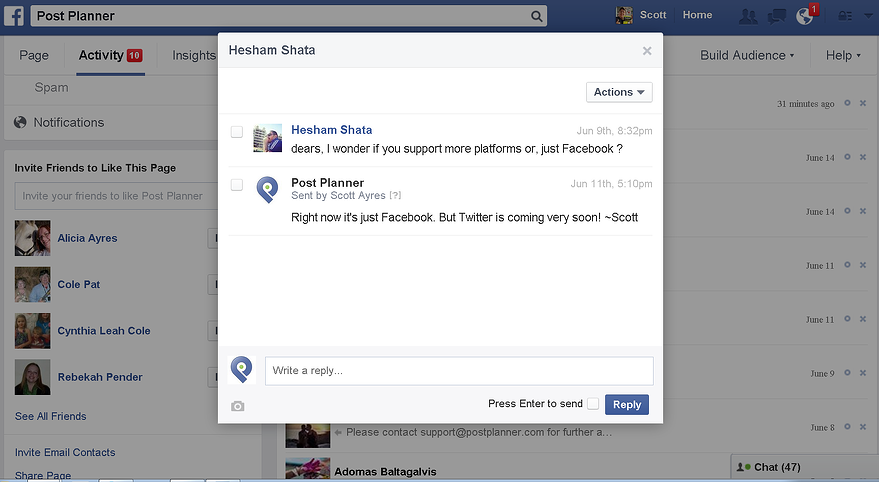The height and width of the screenshot is (482, 879).
Task: Open Rebekah Pender name link
Action: 100,377
